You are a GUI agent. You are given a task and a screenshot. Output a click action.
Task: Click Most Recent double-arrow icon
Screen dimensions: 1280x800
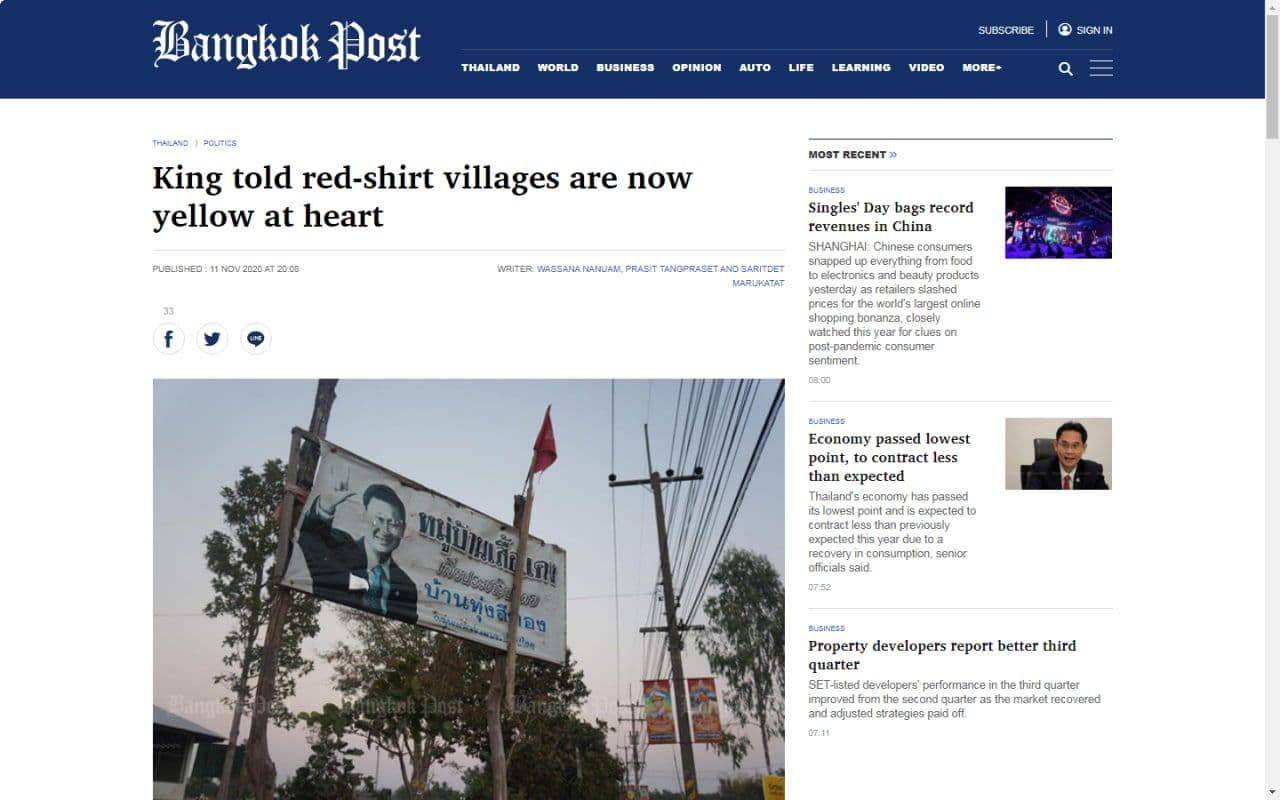(893, 155)
